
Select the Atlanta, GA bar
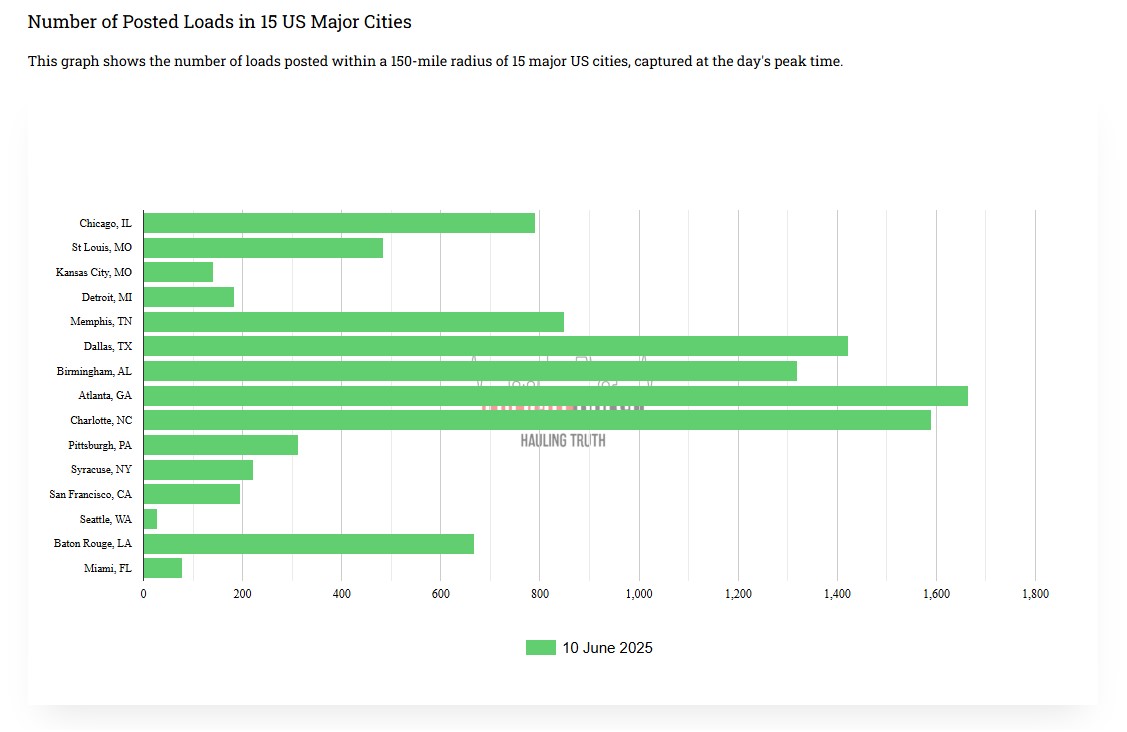tap(555, 396)
